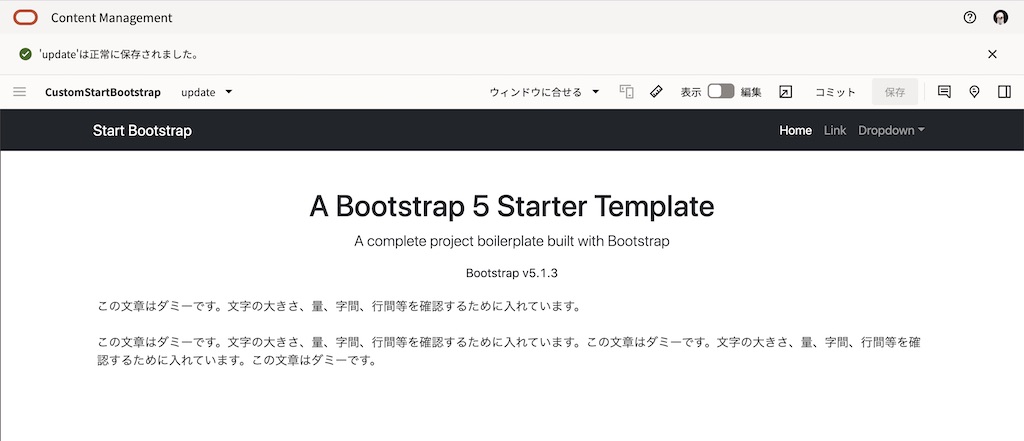Dismiss the save success notification

click(x=992, y=54)
